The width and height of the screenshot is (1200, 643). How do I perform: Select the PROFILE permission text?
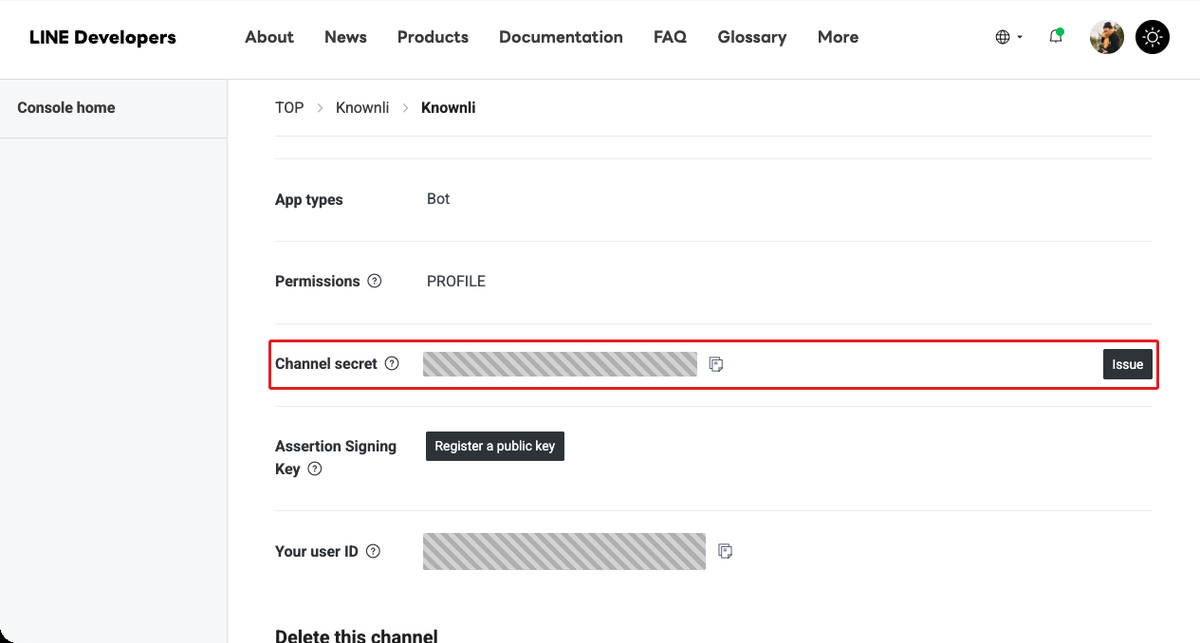click(456, 282)
